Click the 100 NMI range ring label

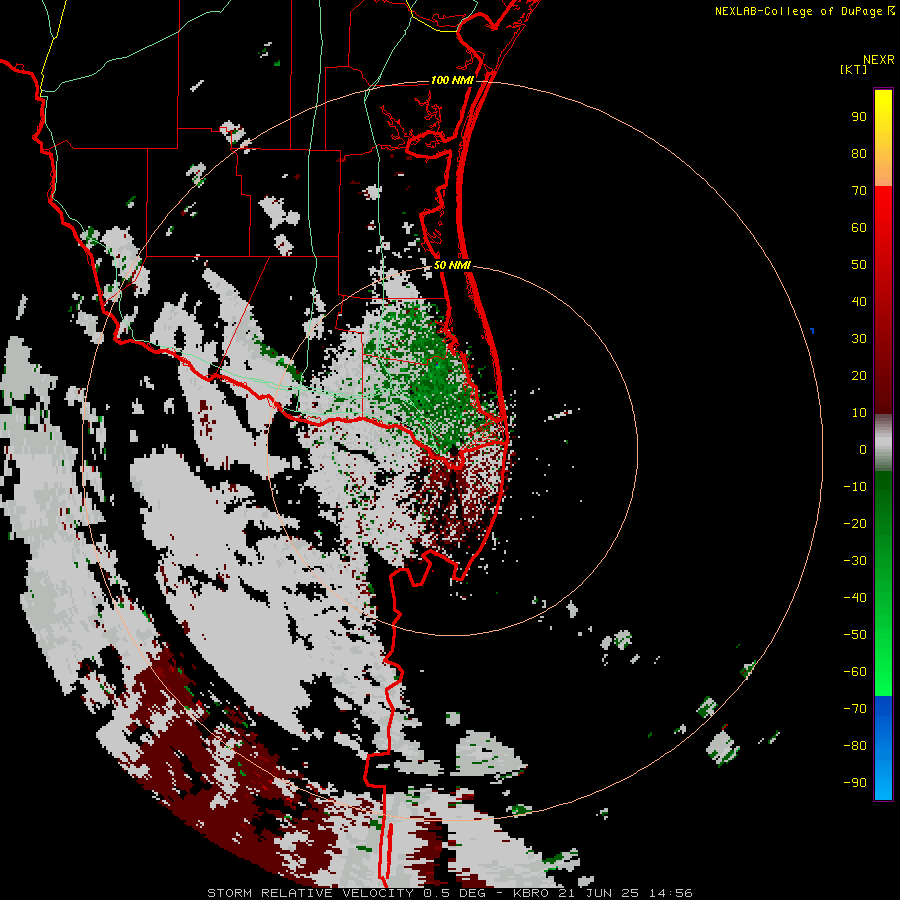pyautogui.click(x=452, y=80)
